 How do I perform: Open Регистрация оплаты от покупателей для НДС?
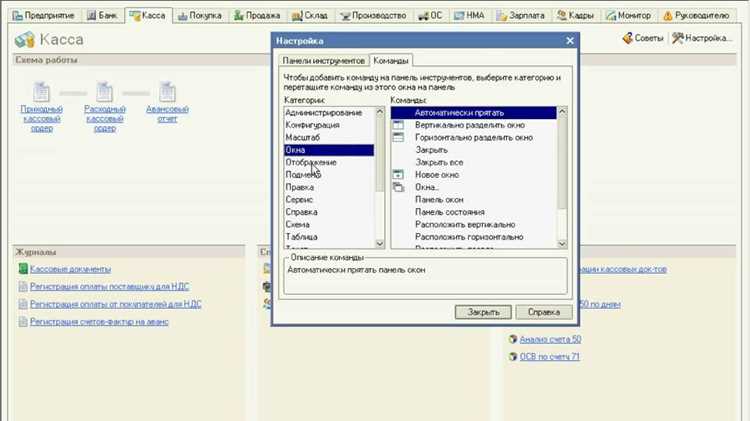coord(116,304)
